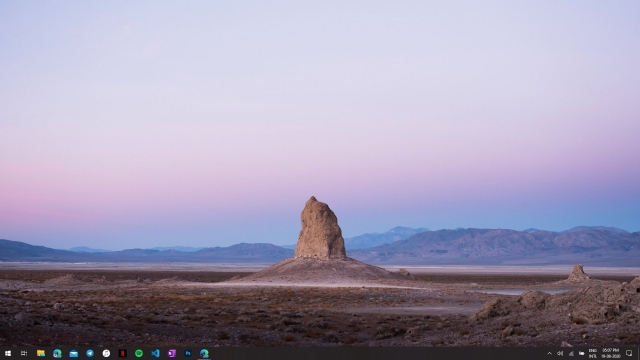The width and height of the screenshot is (640, 360).
Task: Open the Windows Start menu
Action: coord(8,353)
